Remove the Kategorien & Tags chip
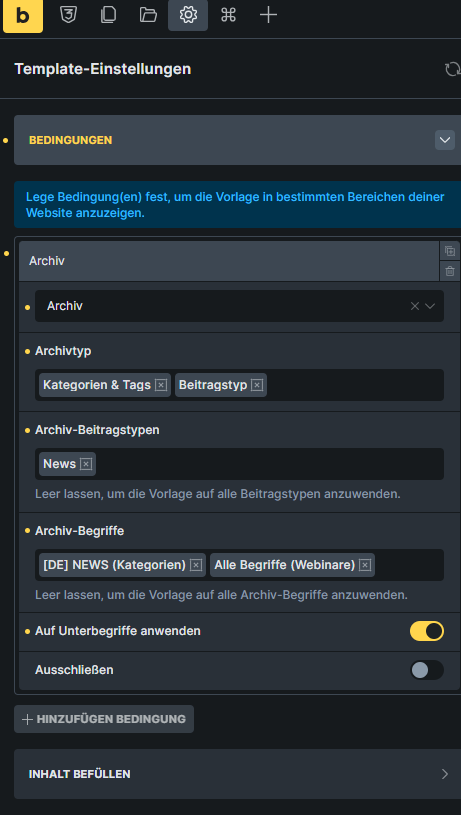The width and height of the screenshot is (461, 815). pos(161,385)
